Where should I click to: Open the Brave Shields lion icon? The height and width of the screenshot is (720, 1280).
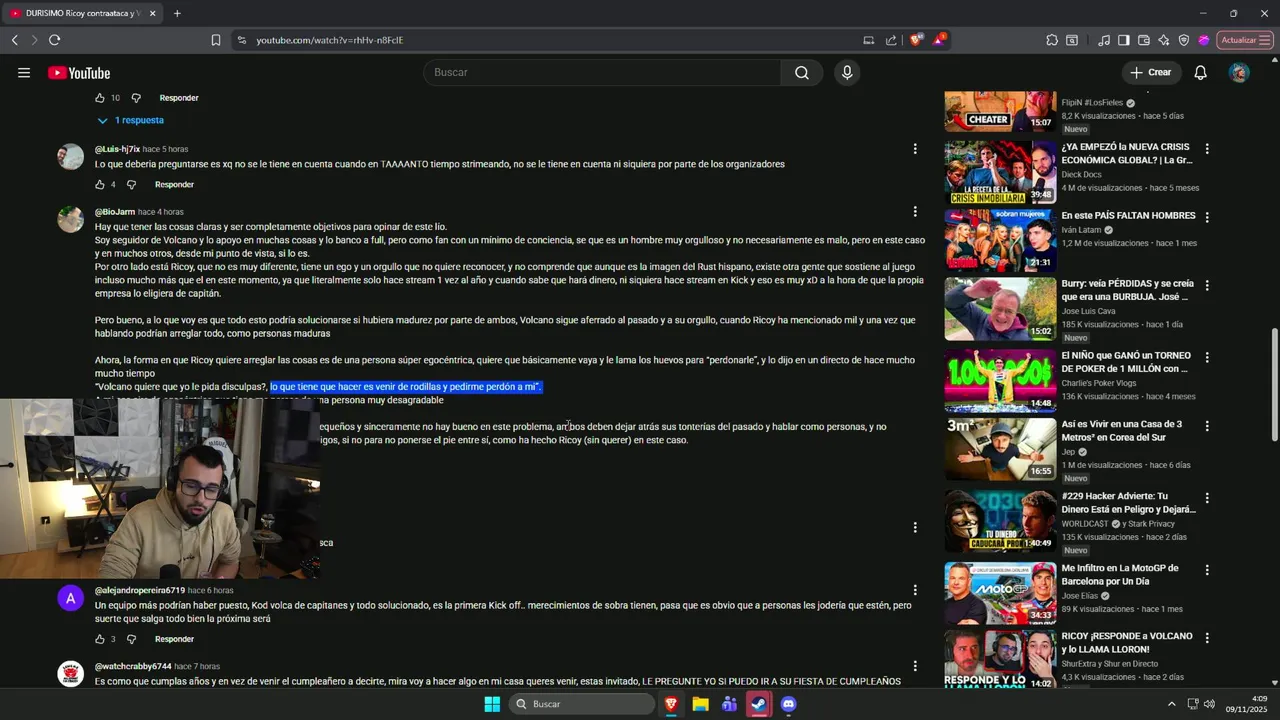click(915, 40)
